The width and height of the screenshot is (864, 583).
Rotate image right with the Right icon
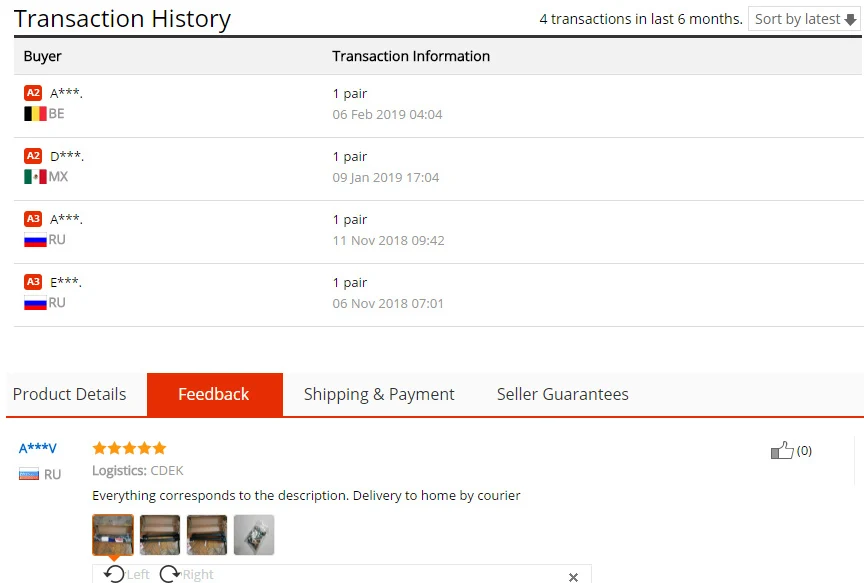[170, 574]
